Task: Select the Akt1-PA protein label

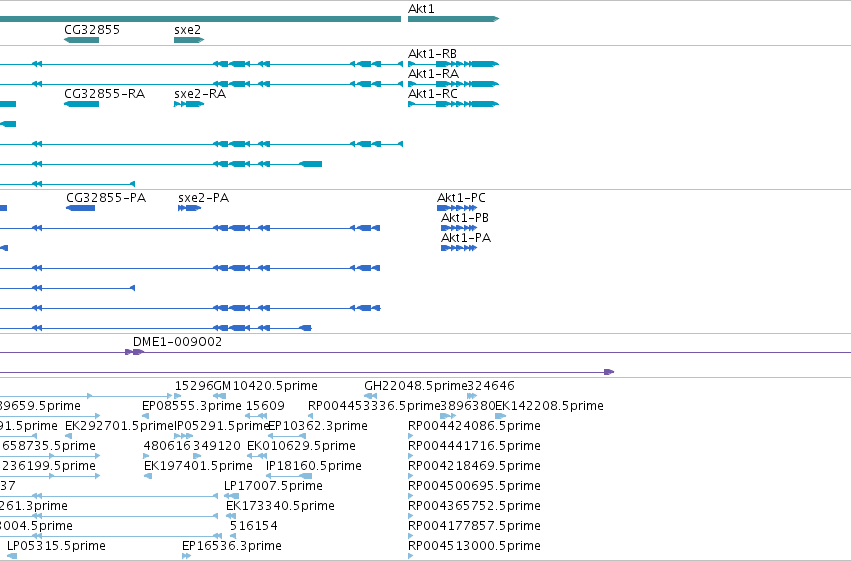Action: point(466,238)
